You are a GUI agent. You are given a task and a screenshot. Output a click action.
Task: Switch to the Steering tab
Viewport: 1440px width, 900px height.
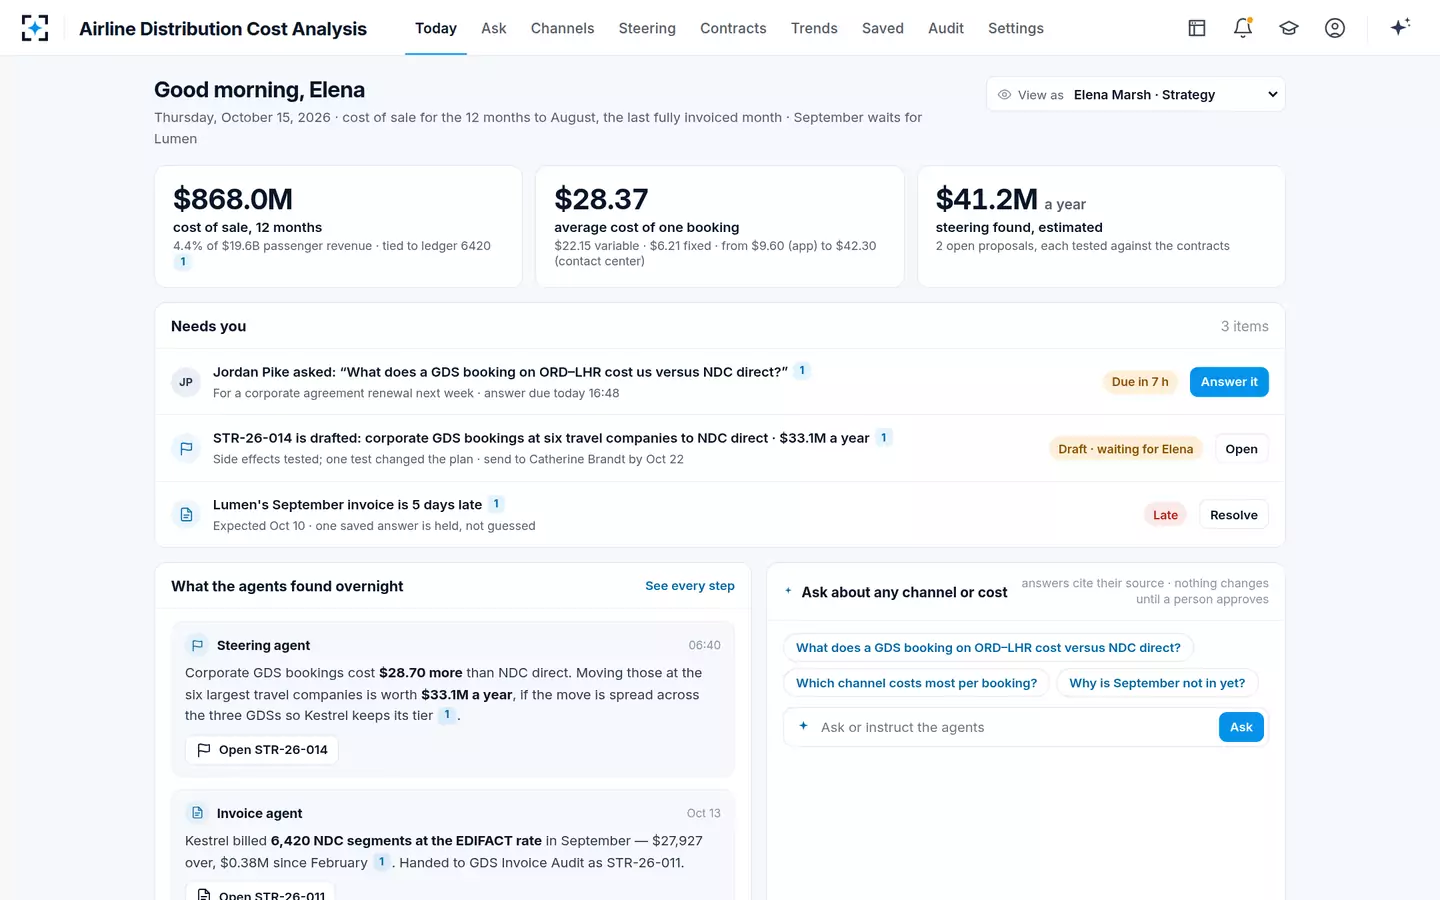(647, 28)
